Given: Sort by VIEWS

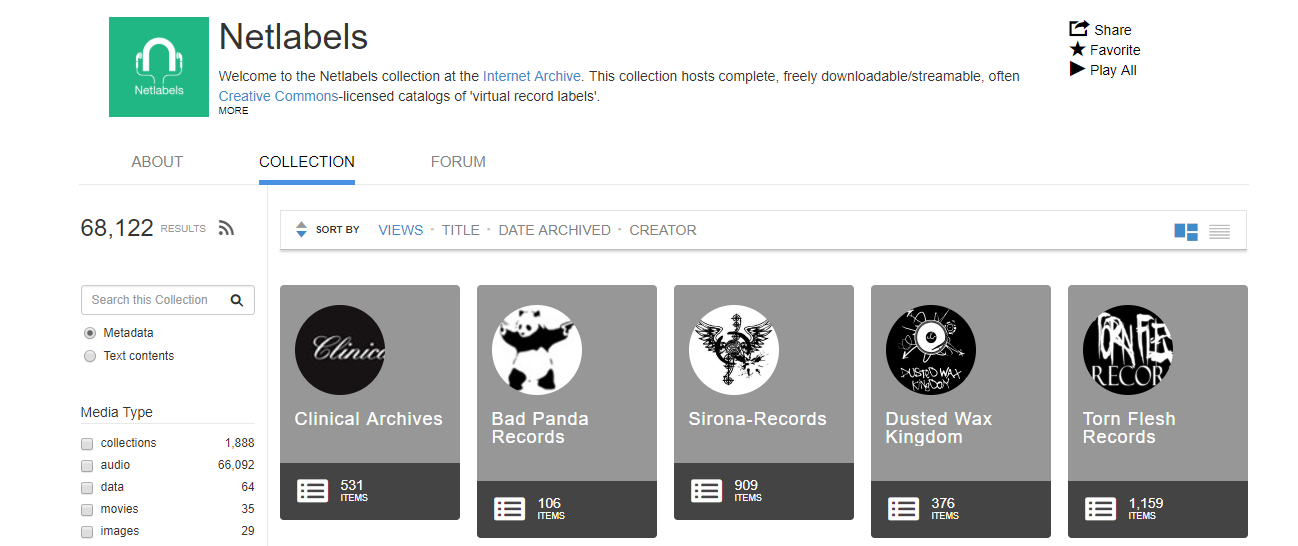Looking at the screenshot, I should pos(401,230).
